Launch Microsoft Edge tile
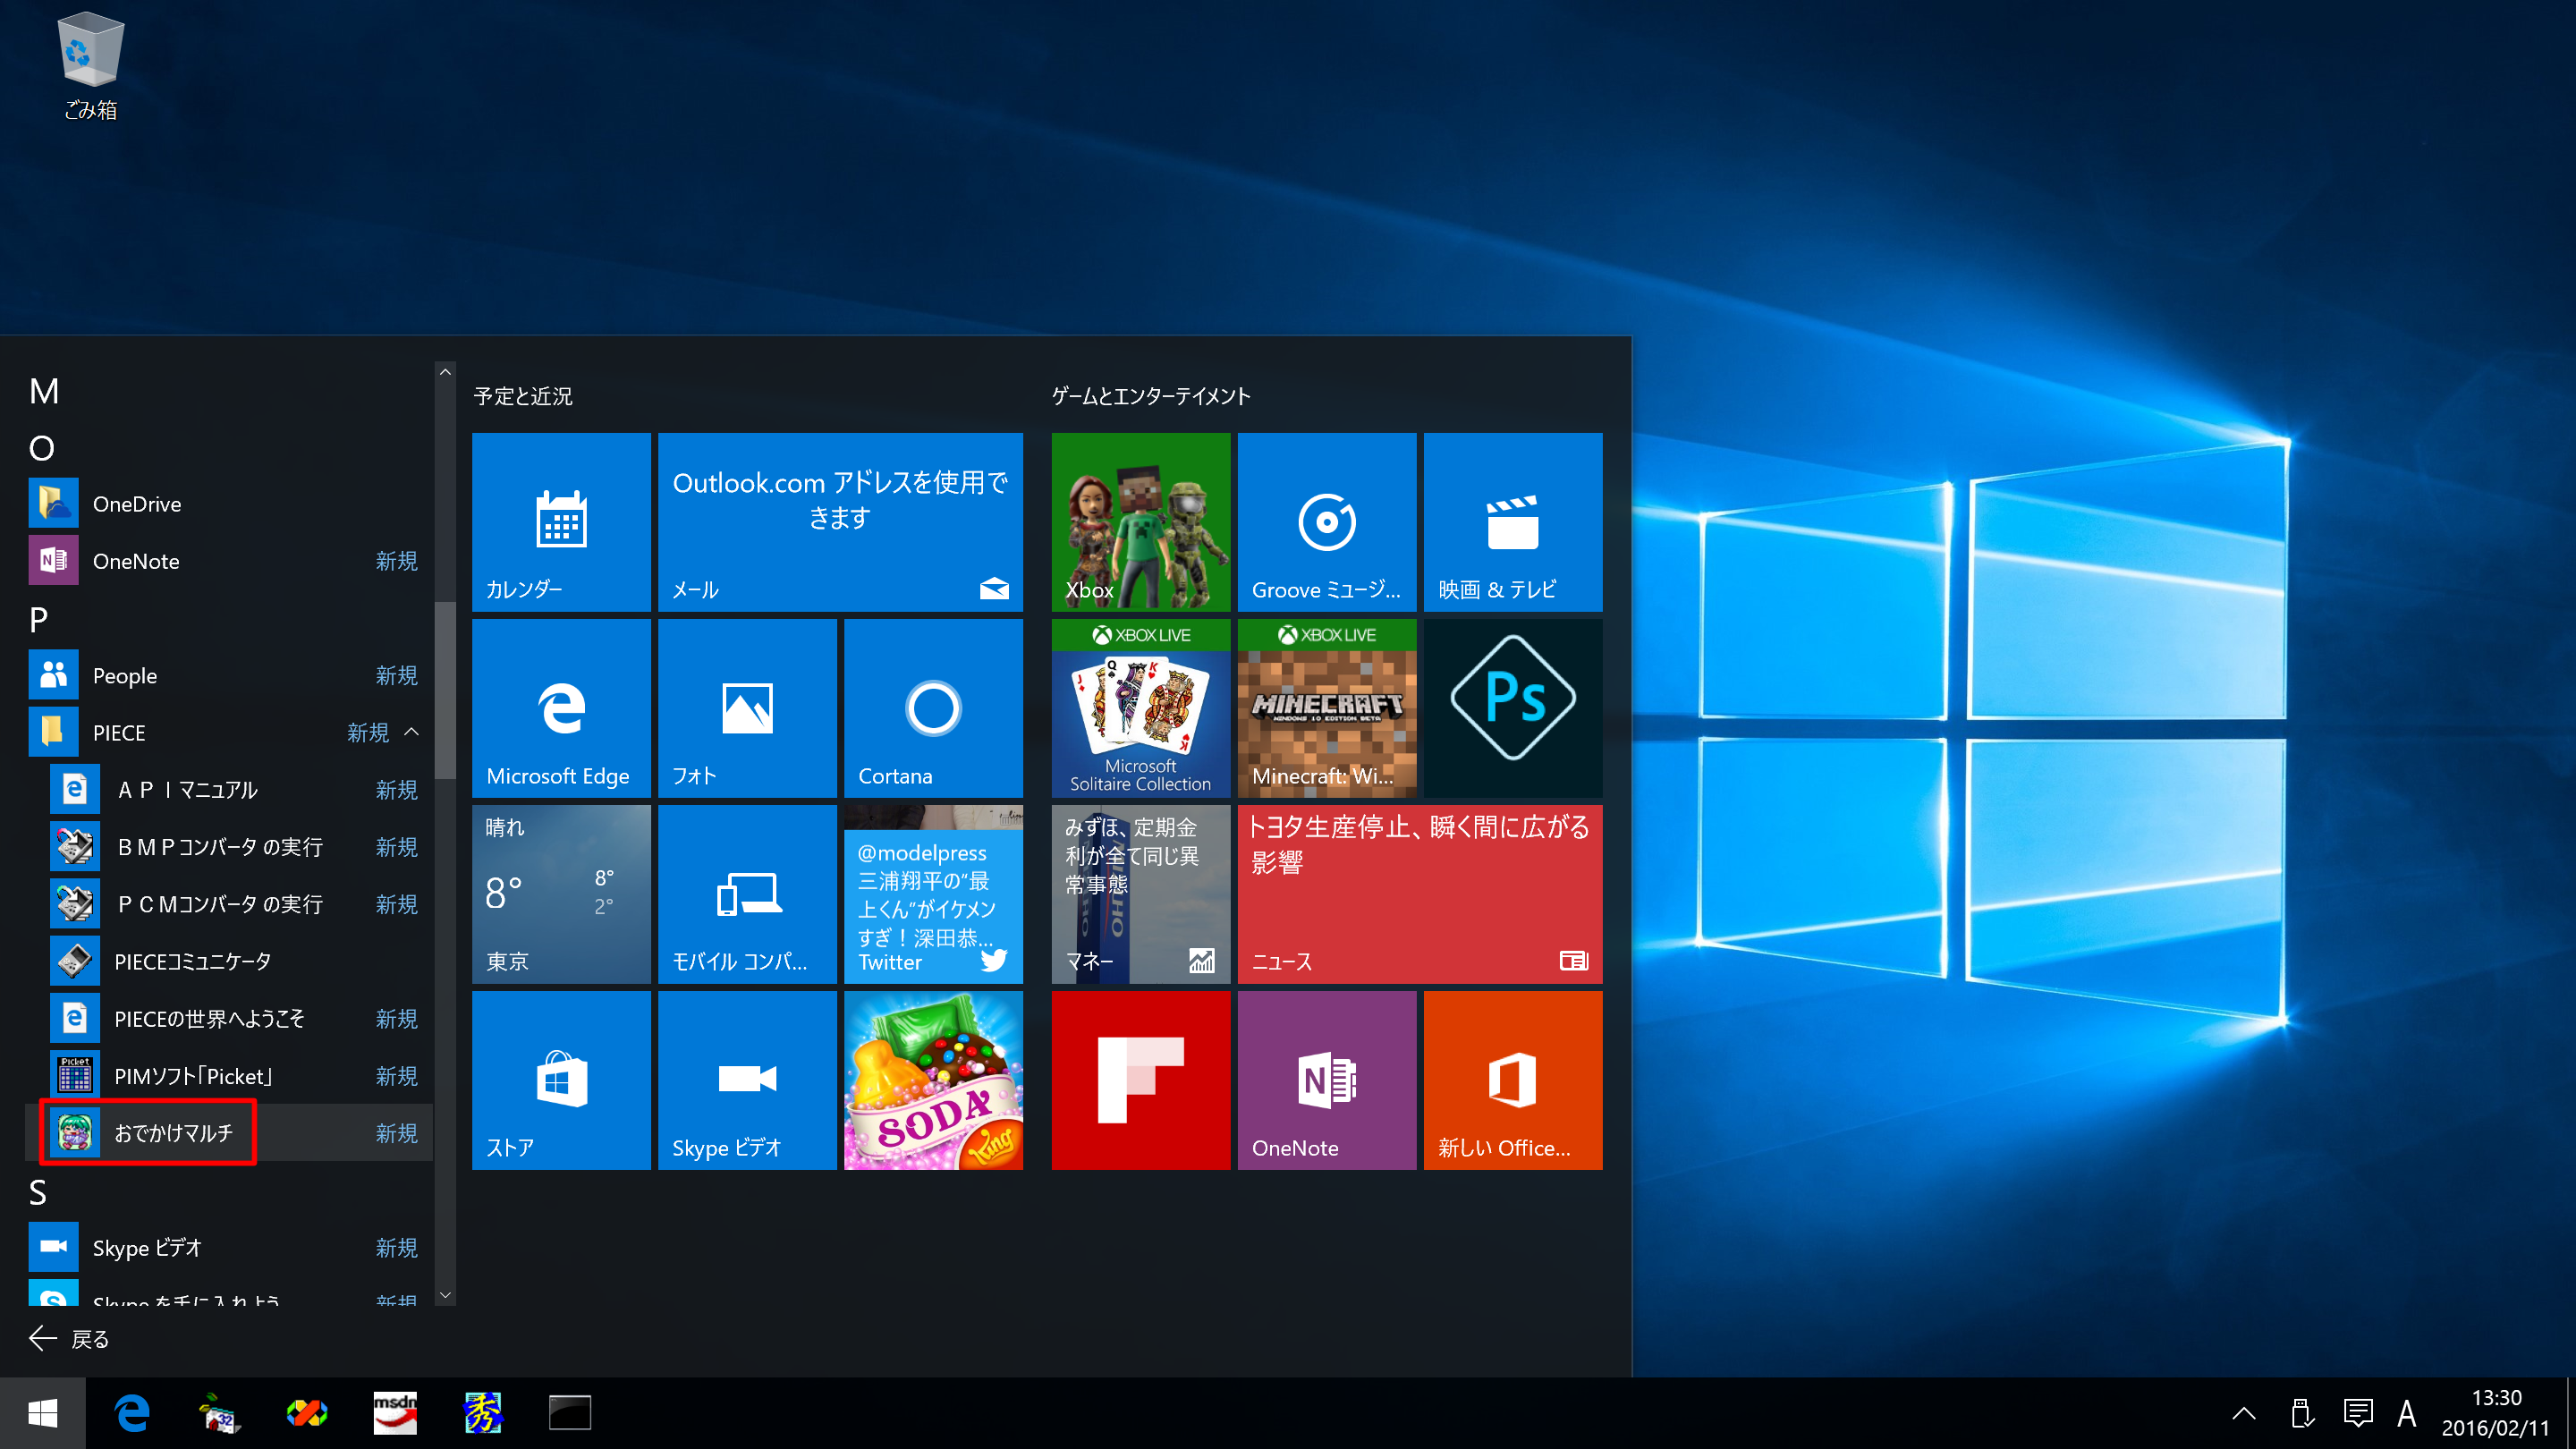 (561, 707)
